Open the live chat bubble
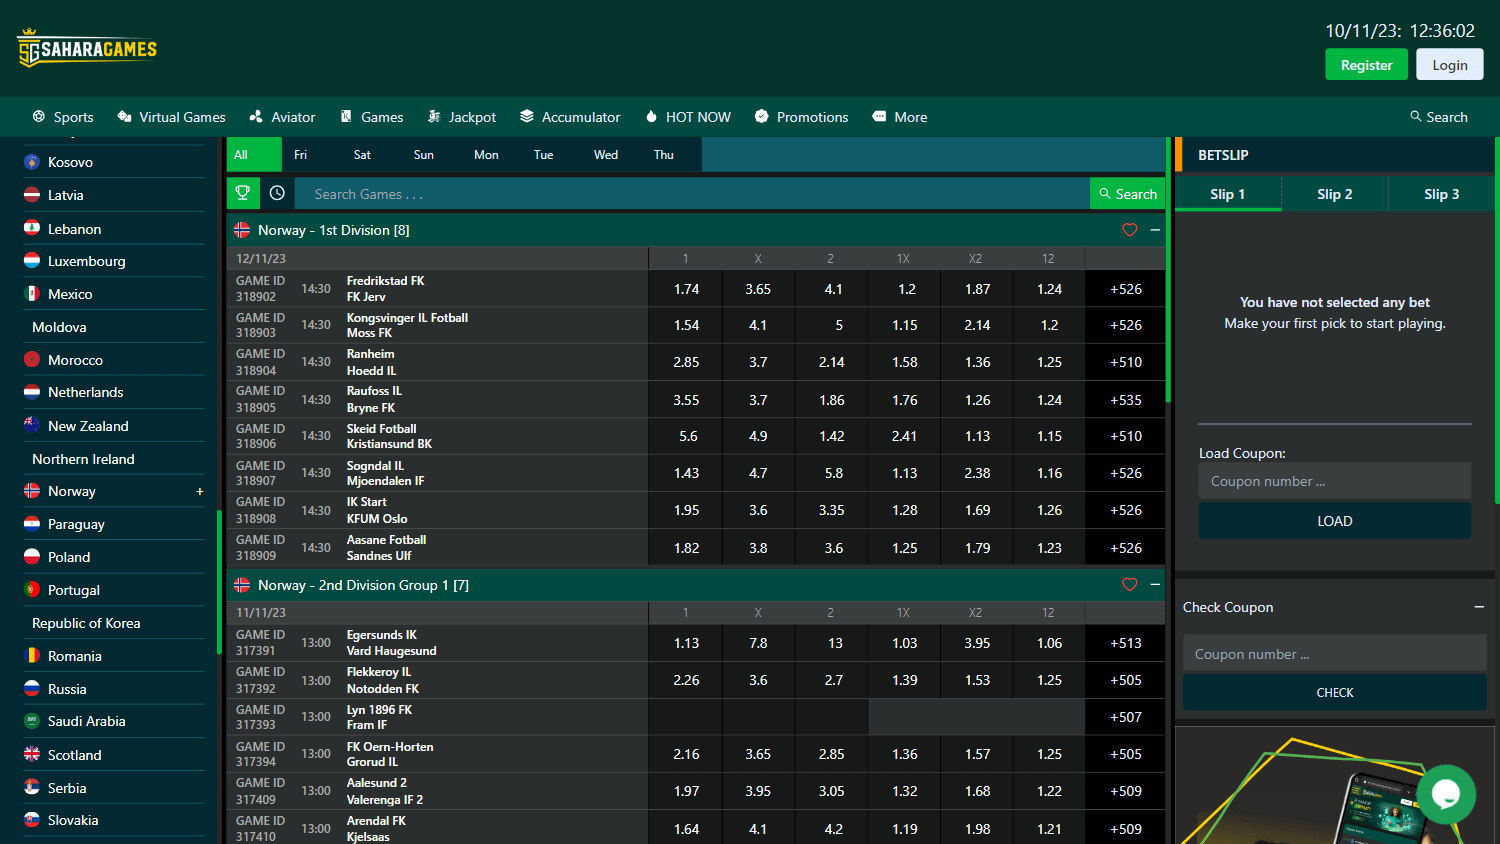Image resolution: width=1500 pixels, height=844 pixels. 1446,794
